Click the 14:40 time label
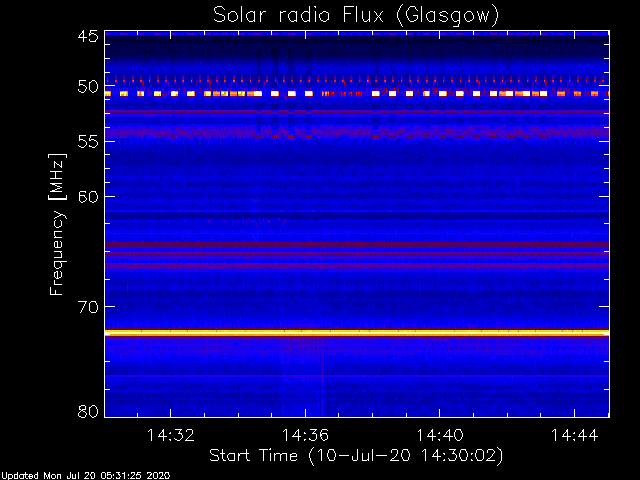The image size is (640, 480). (440, 435)
